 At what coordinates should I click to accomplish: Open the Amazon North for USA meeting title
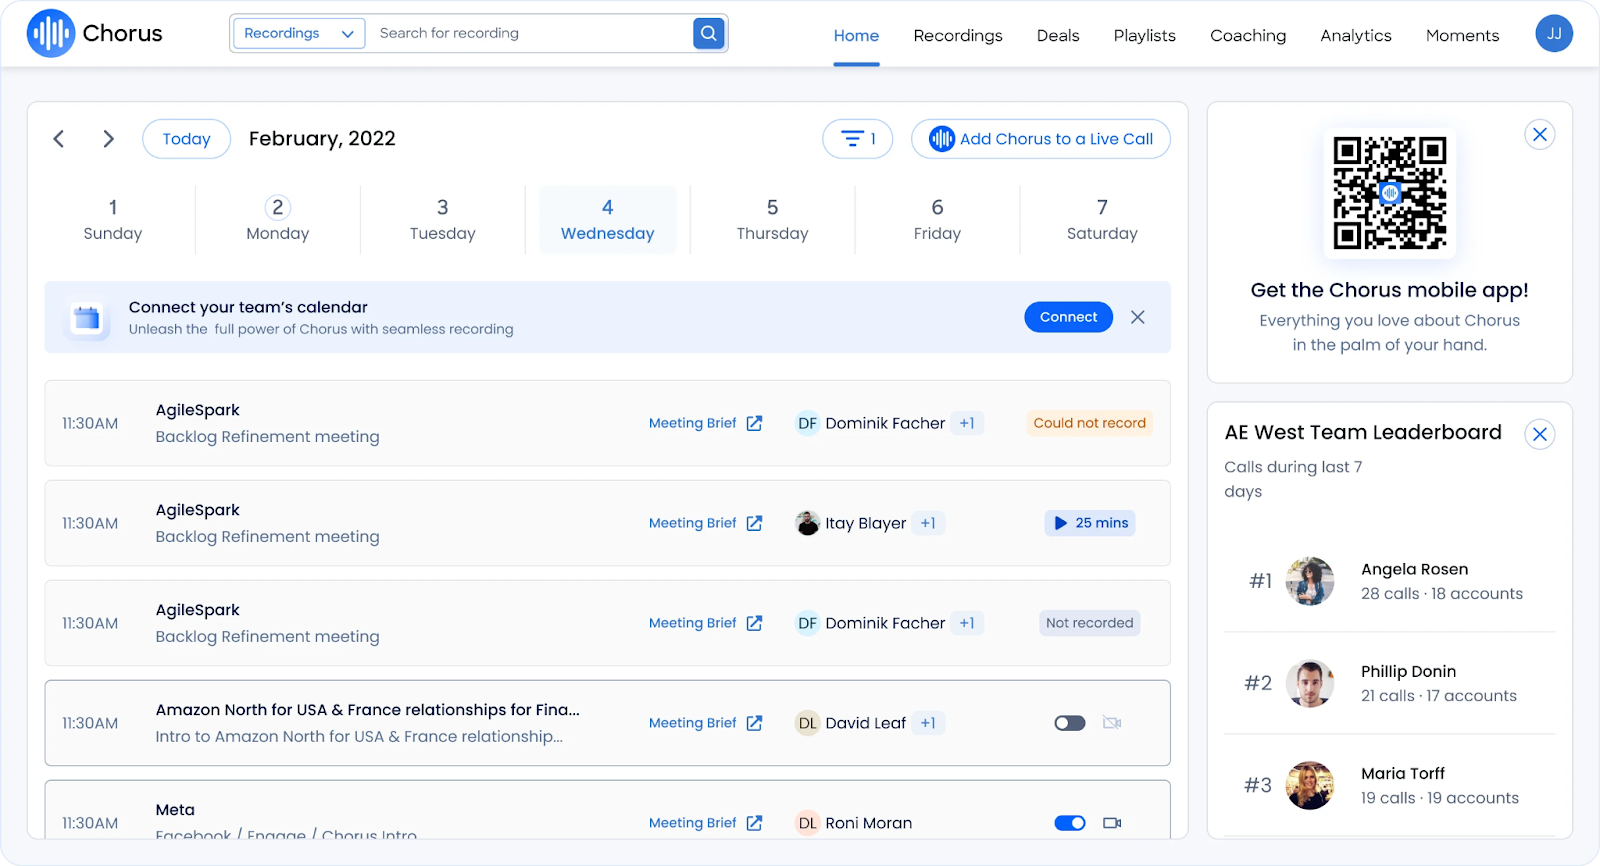367,710
